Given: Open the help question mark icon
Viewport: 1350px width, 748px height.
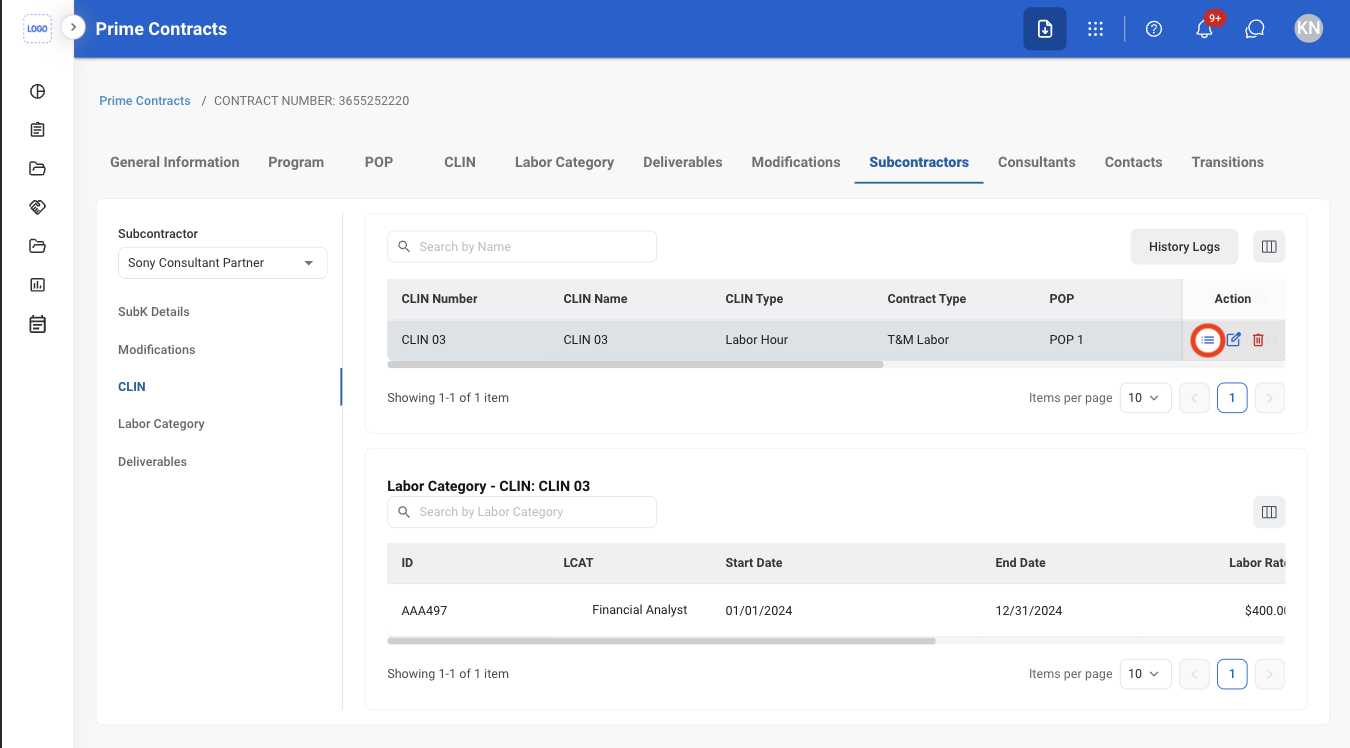Looking at the screenshot, I should coord(1154,29).
